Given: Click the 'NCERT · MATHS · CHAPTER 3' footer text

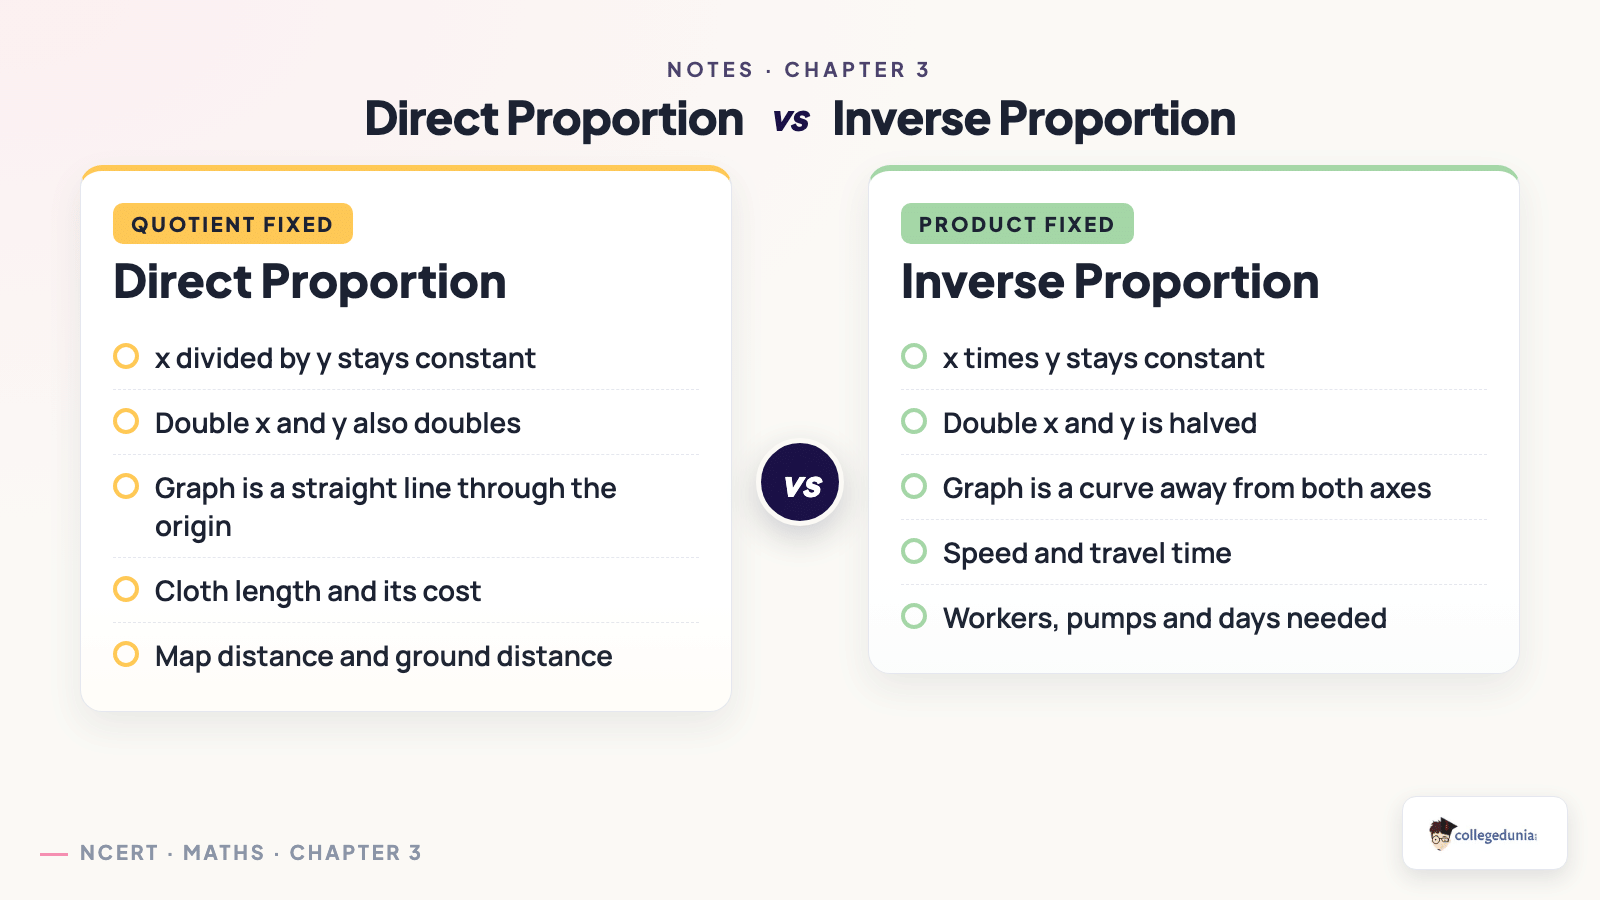Looking at the screenshot, I should [x=251, y=853].
